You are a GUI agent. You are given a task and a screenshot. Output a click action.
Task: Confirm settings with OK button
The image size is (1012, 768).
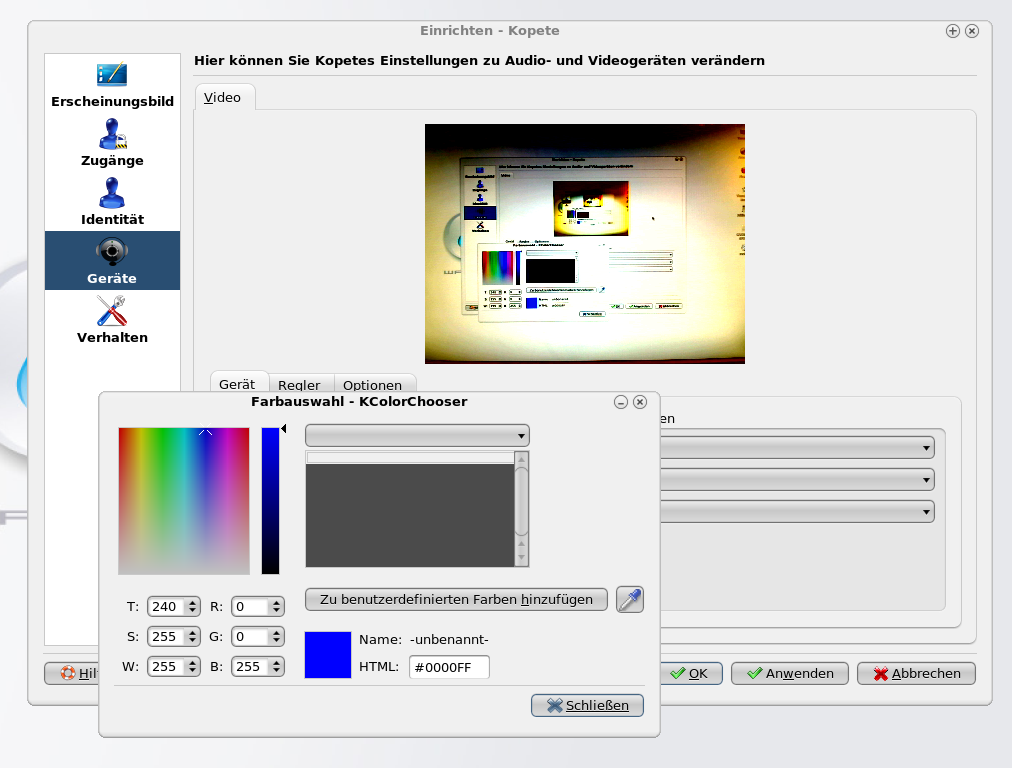tap(689, 673)
